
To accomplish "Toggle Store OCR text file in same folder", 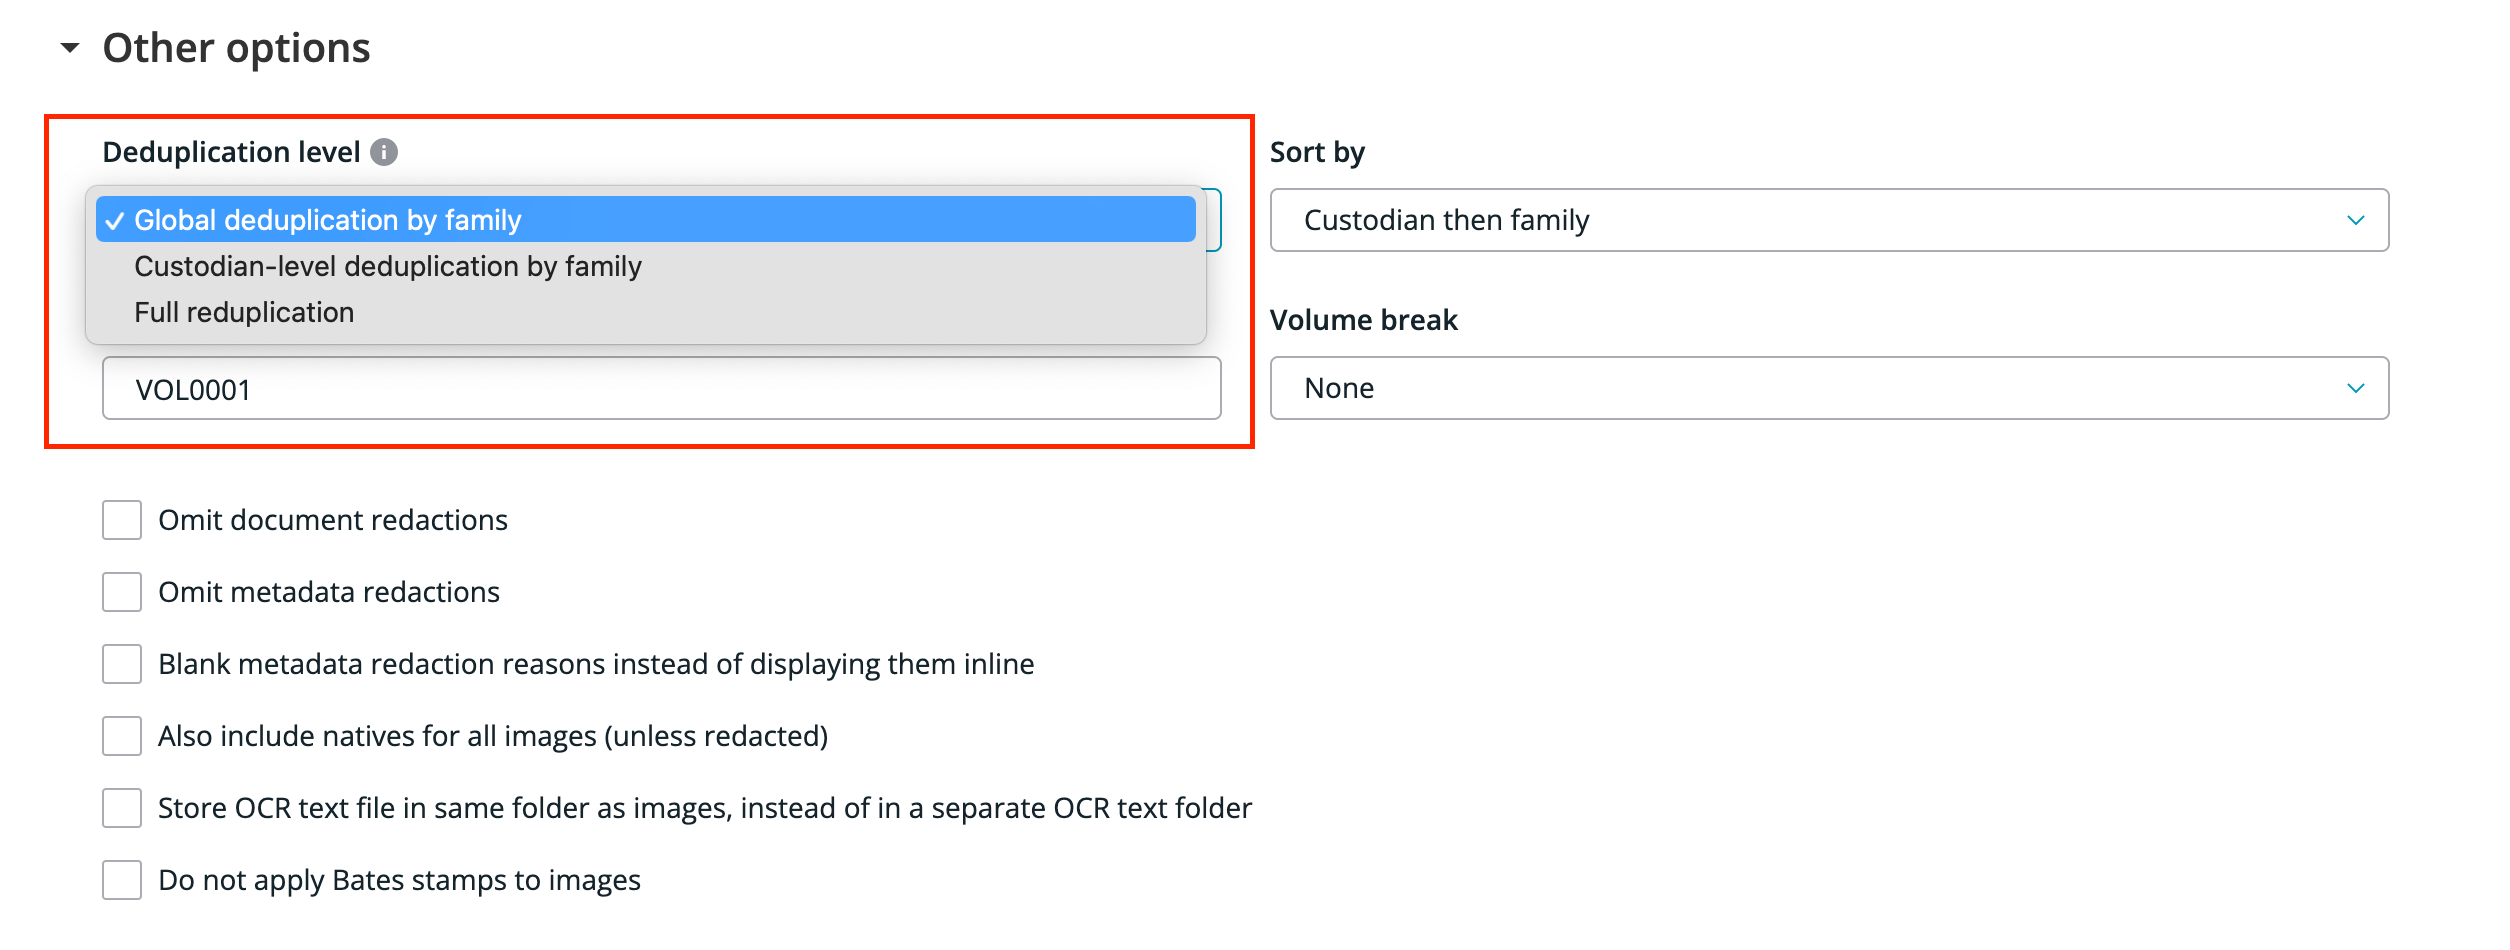I will pos(122,808).
